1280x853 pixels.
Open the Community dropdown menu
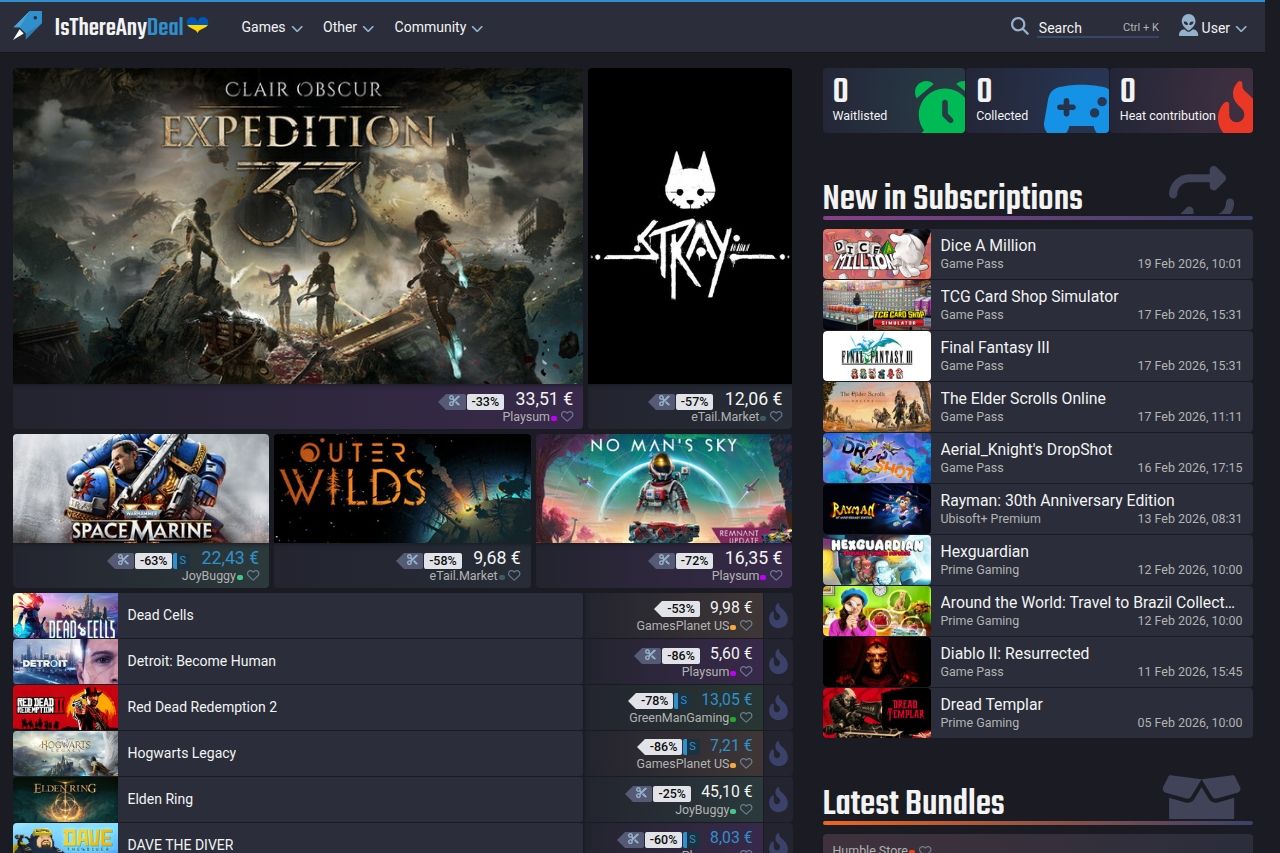point(438,27)
